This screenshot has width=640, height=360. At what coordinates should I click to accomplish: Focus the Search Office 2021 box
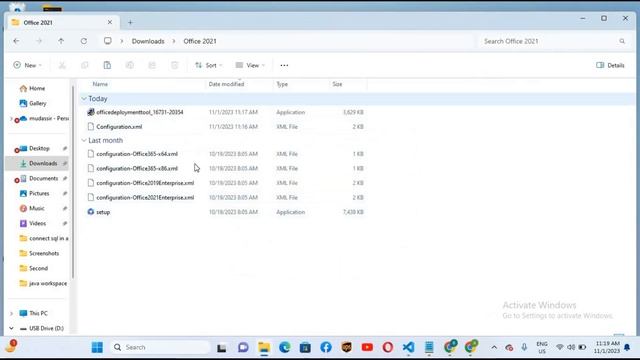coord(554,41)
